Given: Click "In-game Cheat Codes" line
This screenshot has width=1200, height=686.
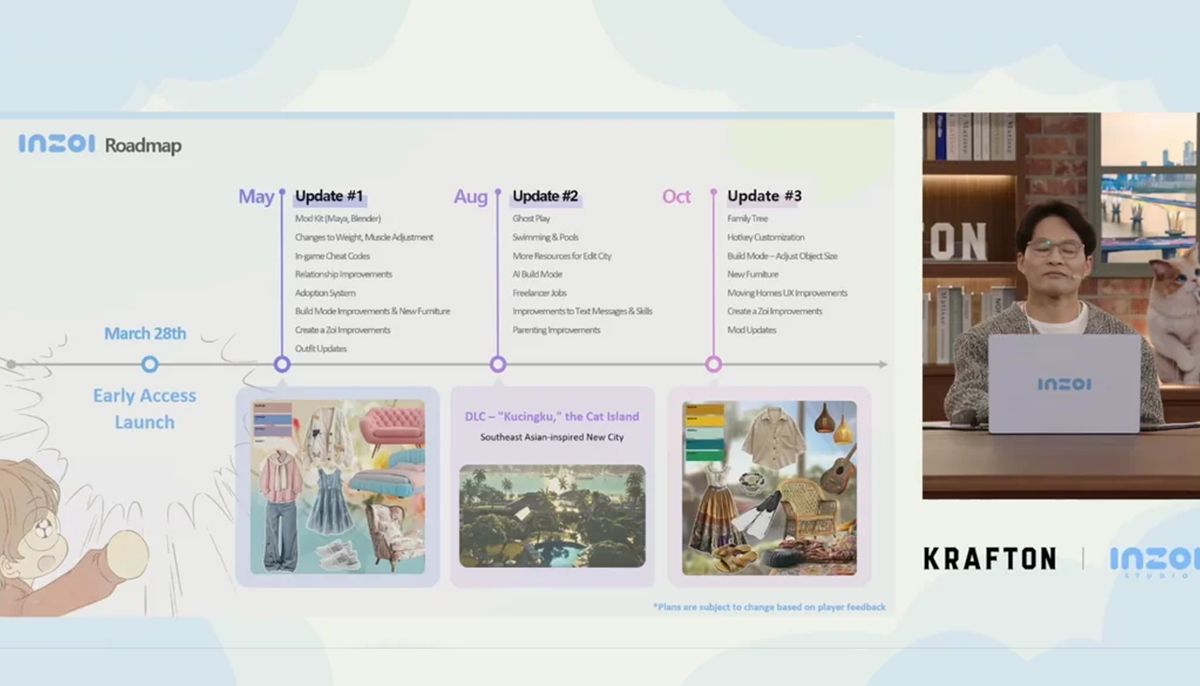Looking at the screenshot, I should coord(332,256).
